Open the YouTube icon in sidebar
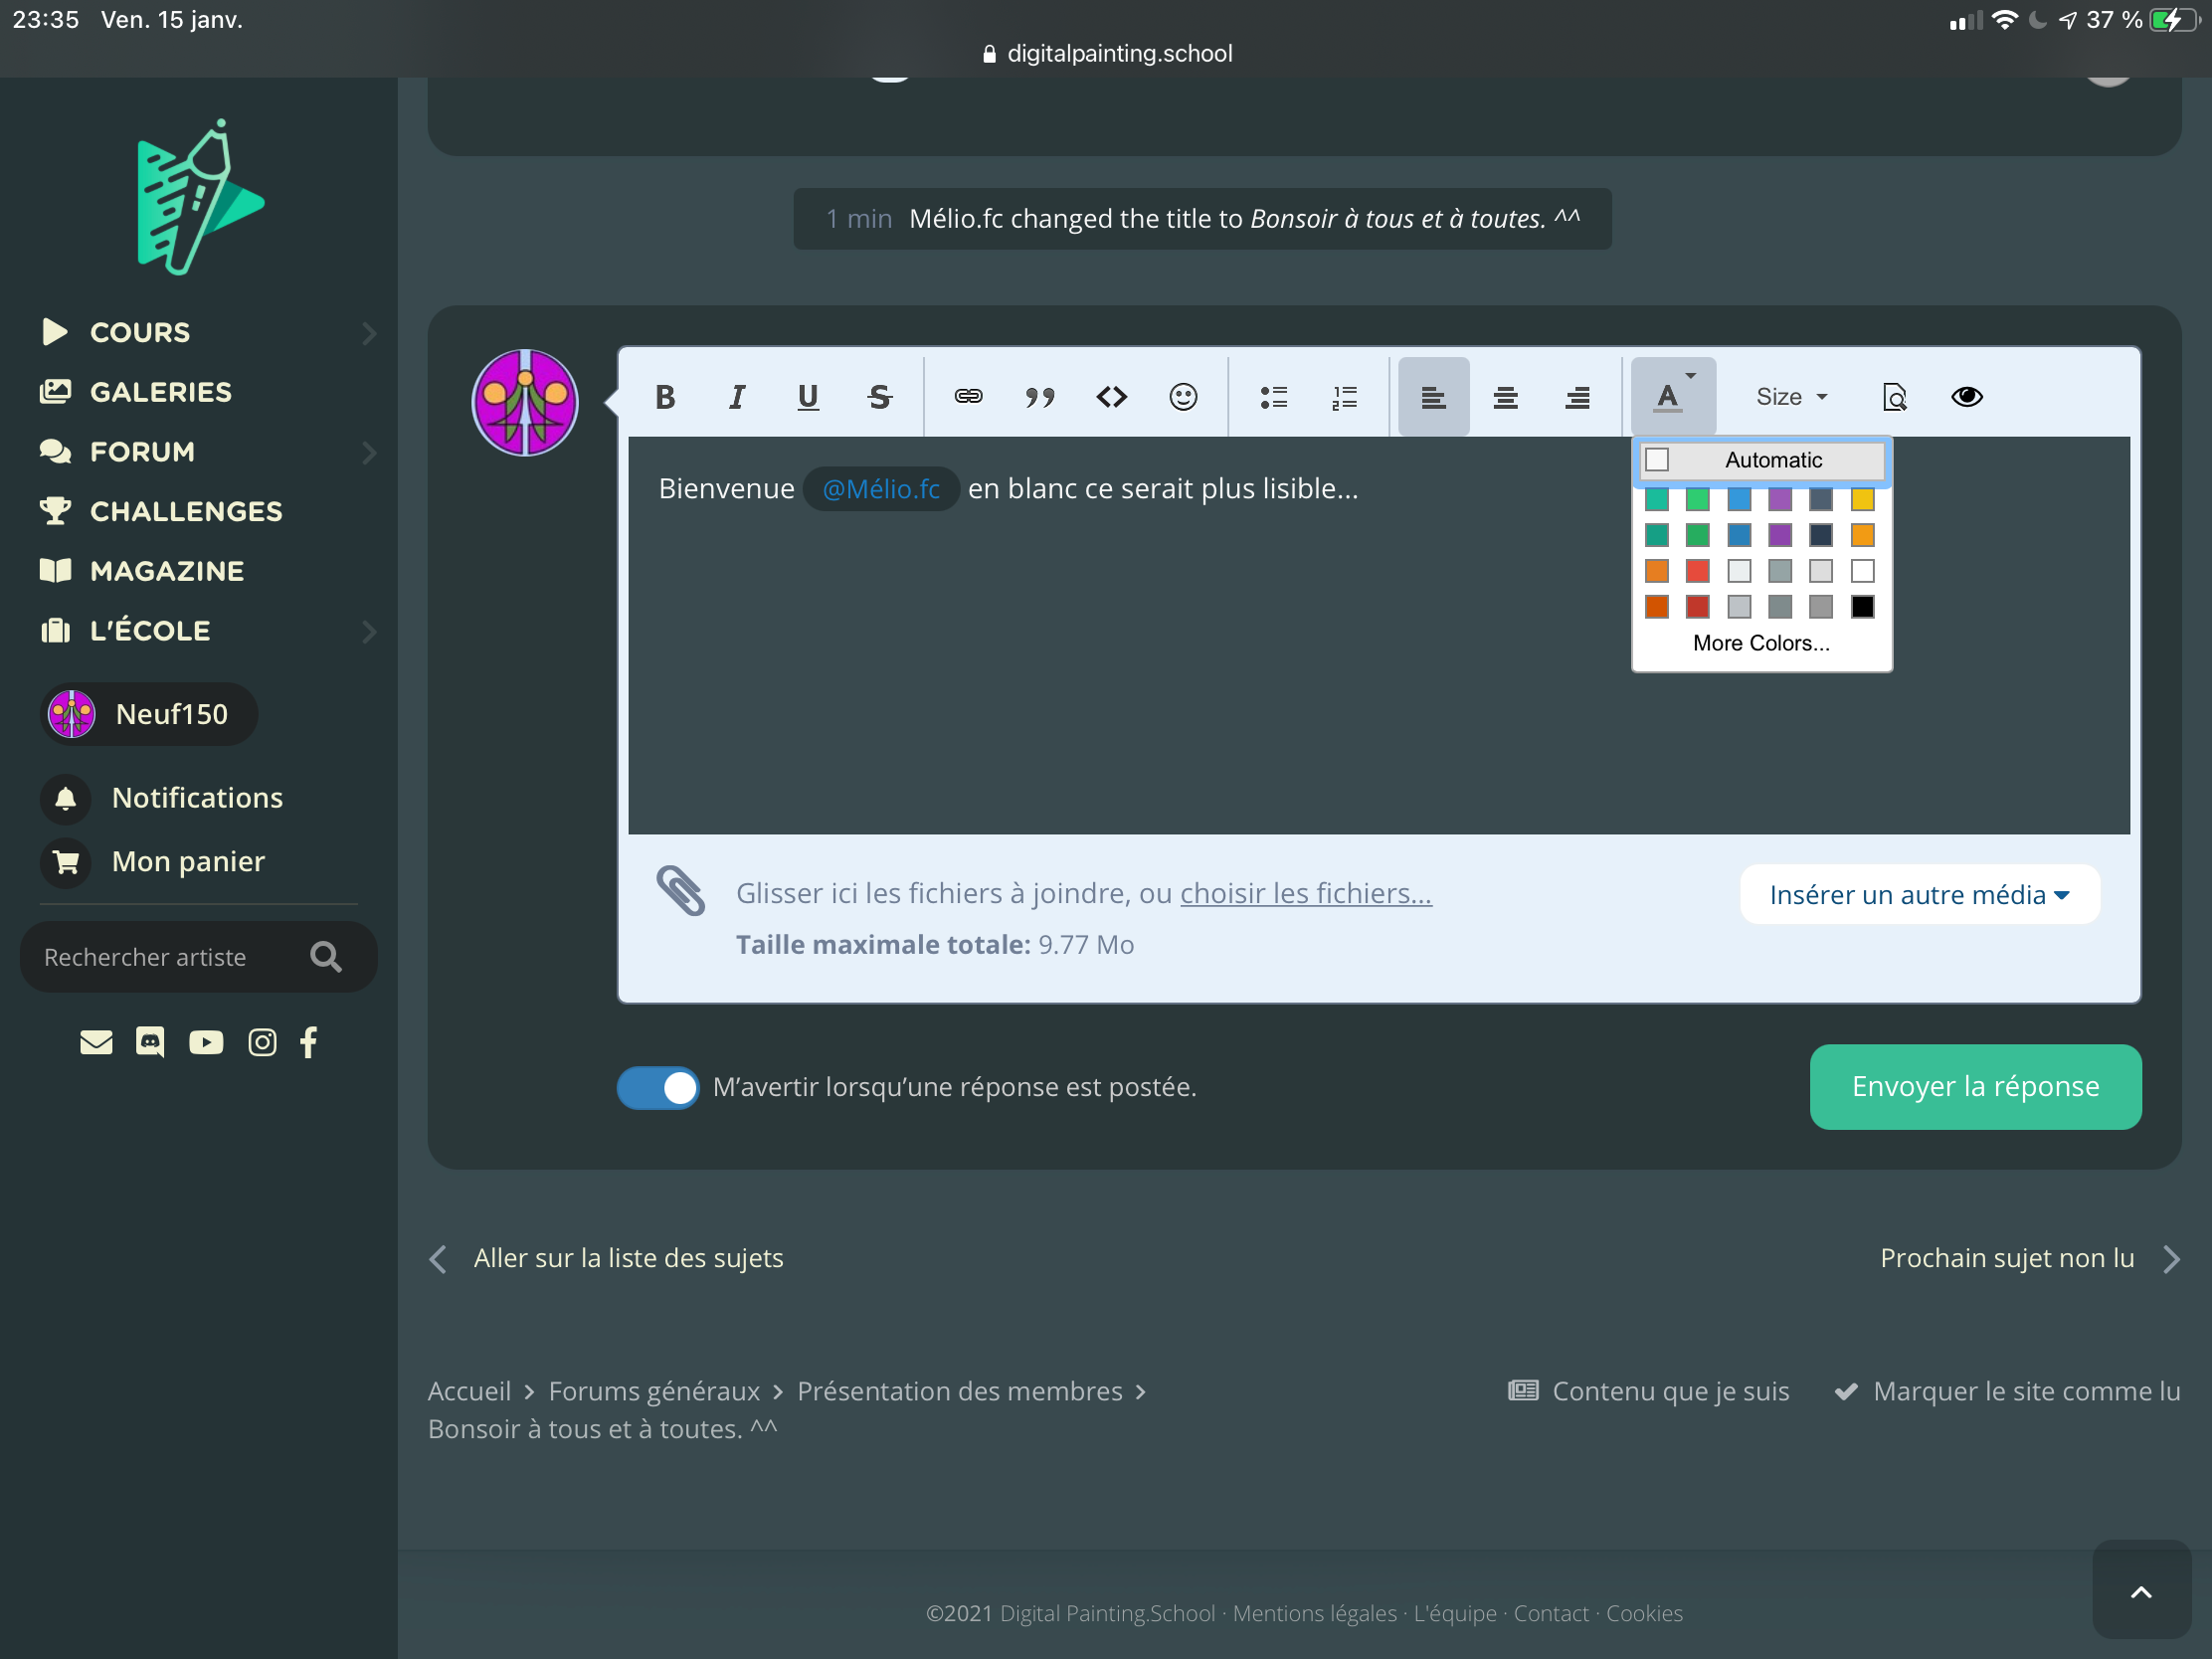Viewport: 2212px width, 1659px height. pos(206,1042)
